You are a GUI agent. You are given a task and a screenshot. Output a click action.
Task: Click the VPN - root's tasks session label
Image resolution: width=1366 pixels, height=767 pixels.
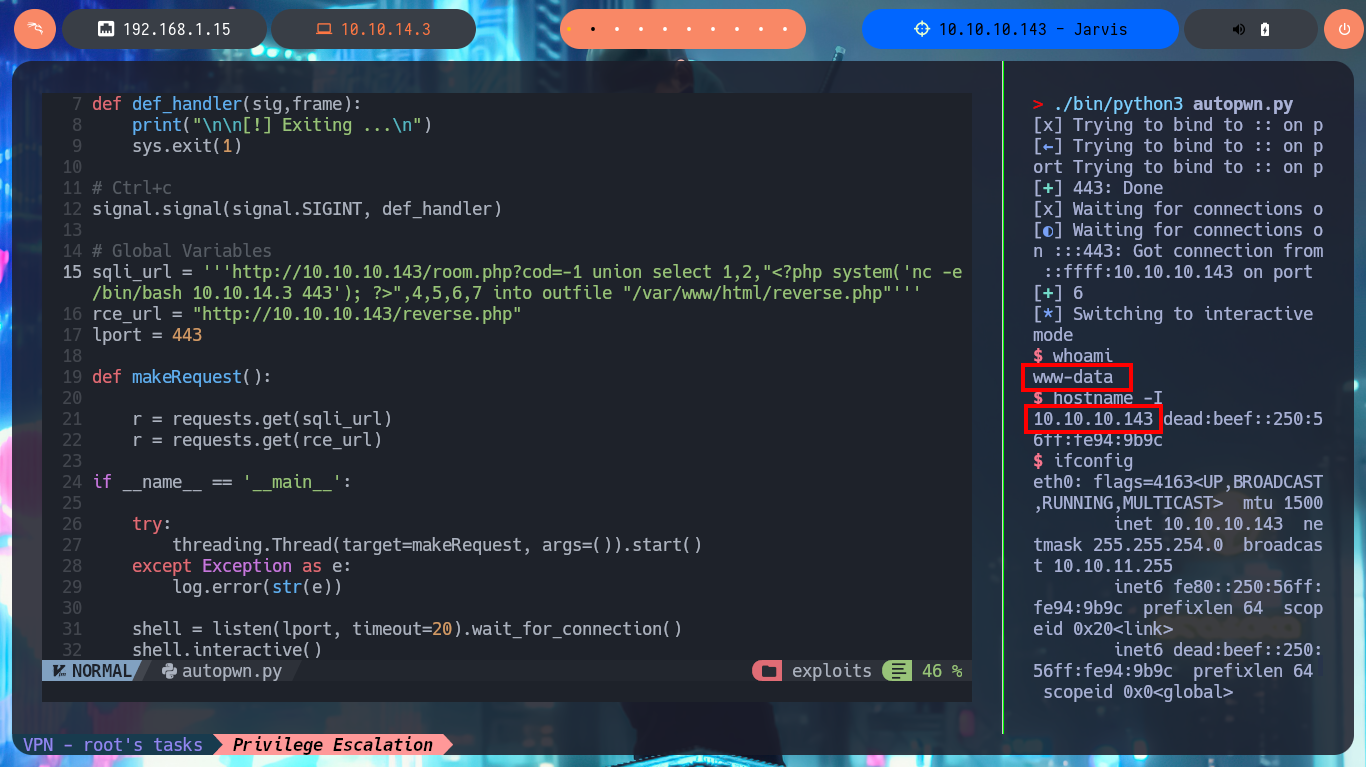113,745
